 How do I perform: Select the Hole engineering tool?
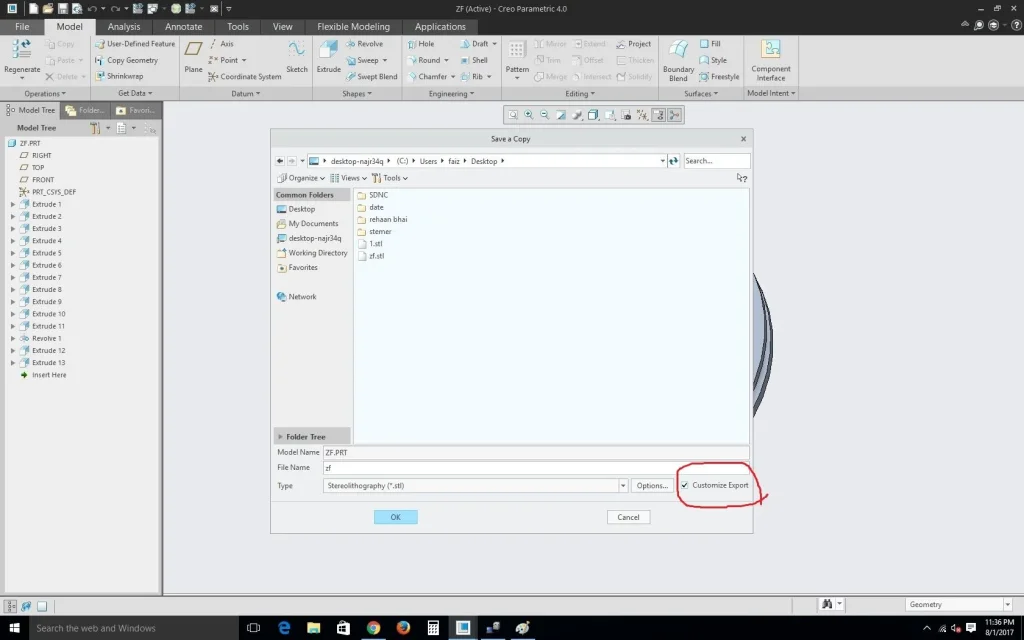tap(421, 44)
